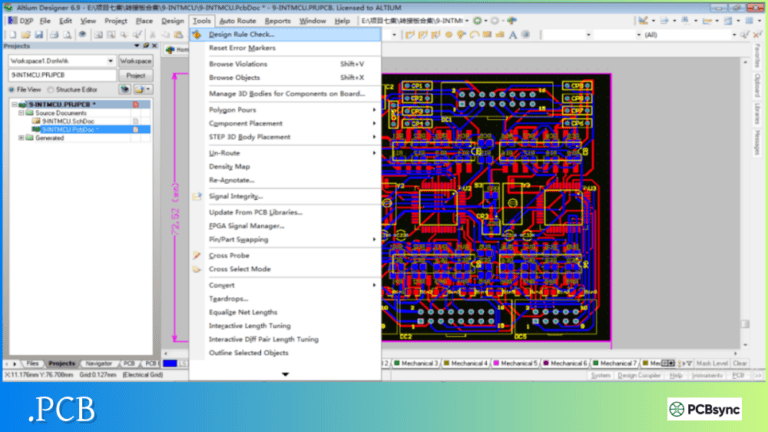Select the Place String 'A' tool
The width and height of the screenshot is (768, 432).
click(x=512, y=35)
